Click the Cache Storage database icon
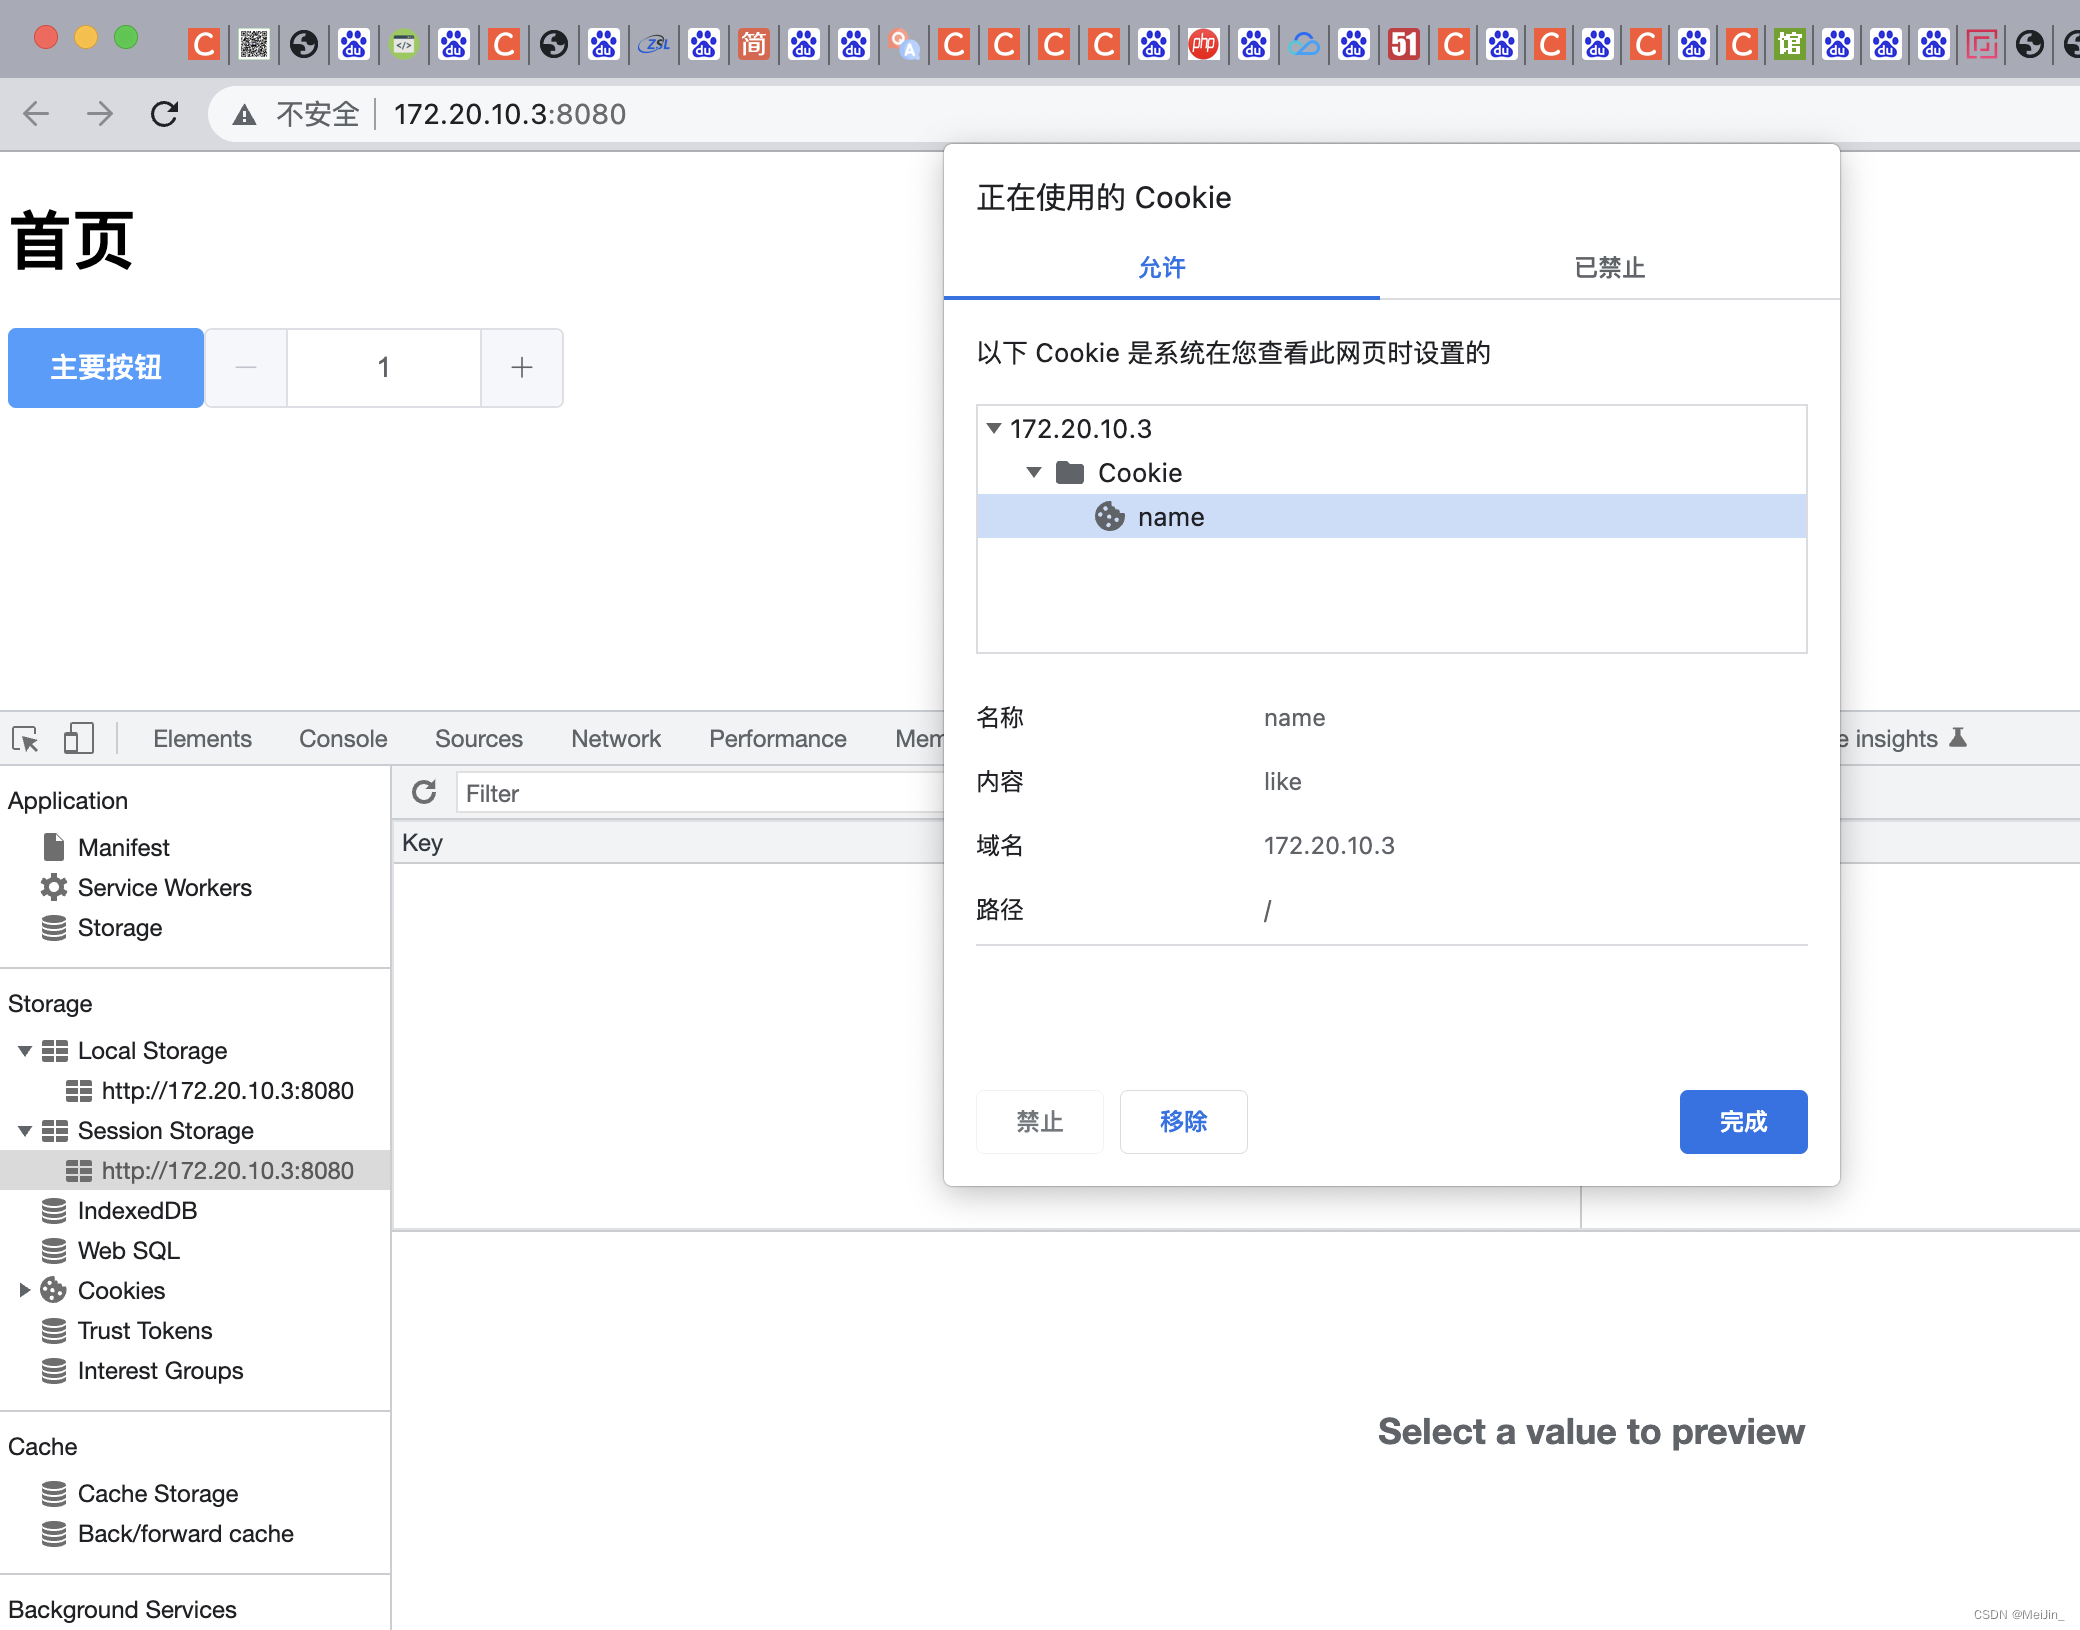 54,1493
